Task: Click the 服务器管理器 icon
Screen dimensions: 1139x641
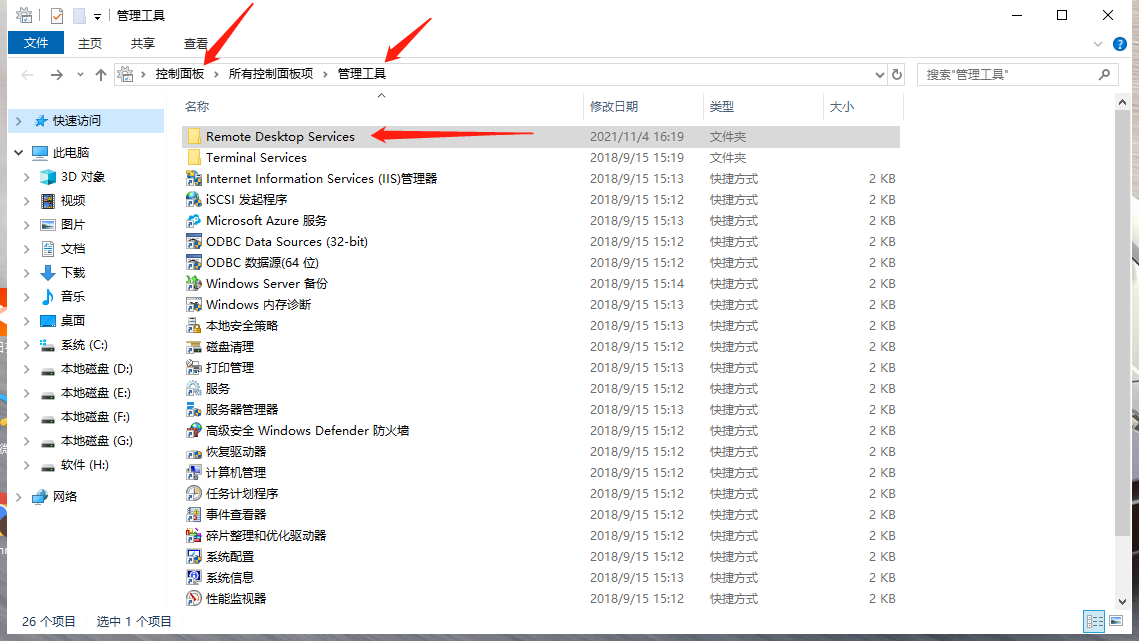Action: (x=194, y=411)
